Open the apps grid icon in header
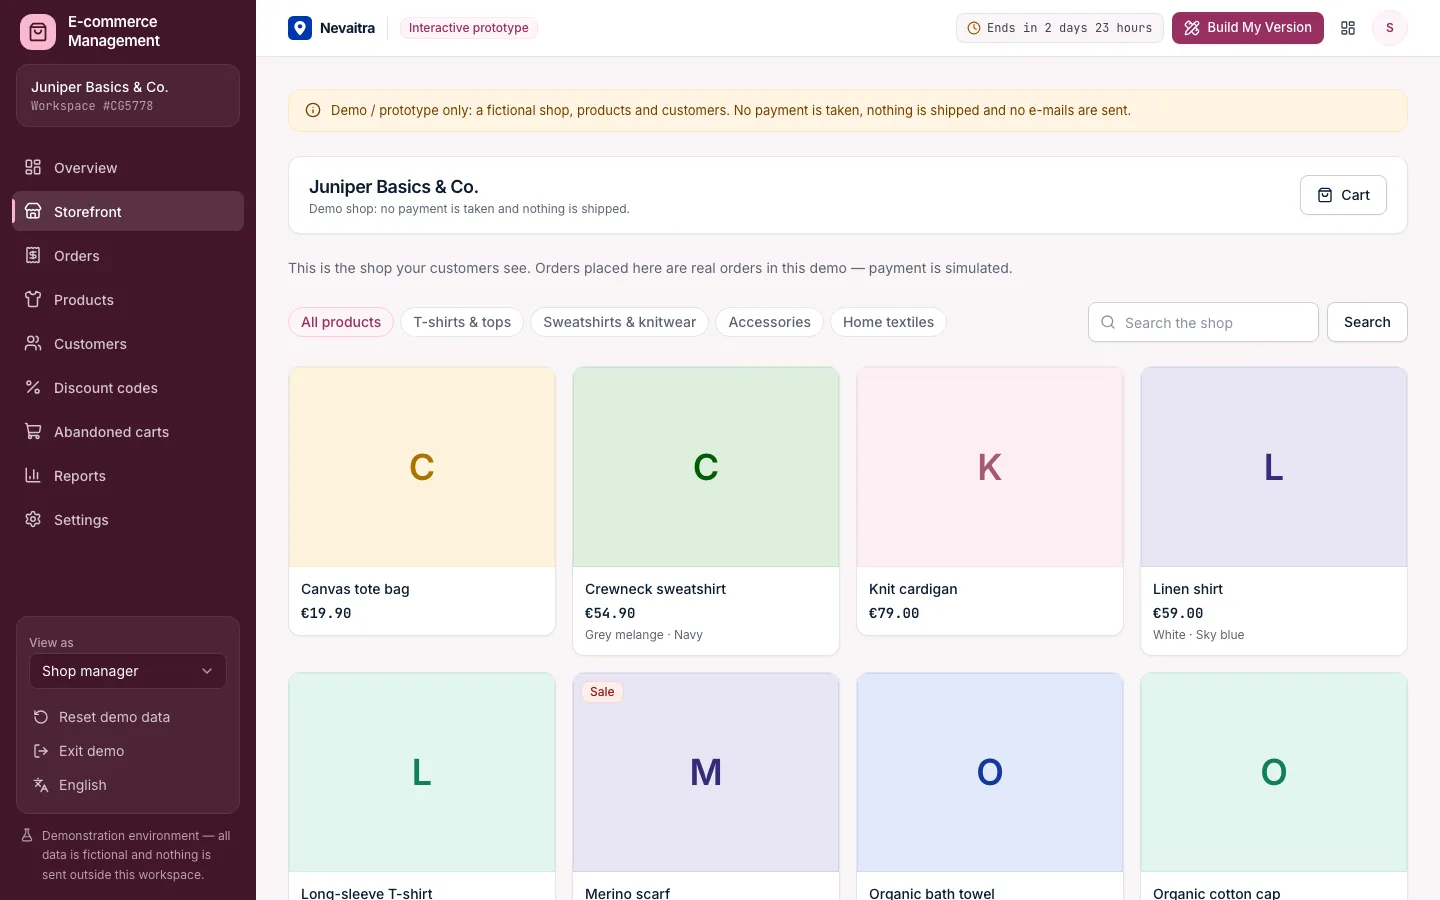 pos(1348,28)
